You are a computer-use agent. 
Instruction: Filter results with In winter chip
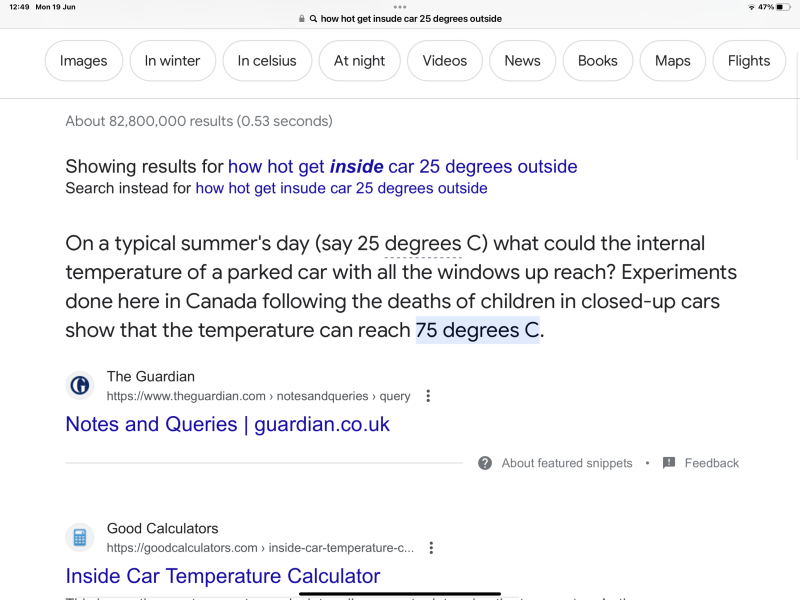[x=172, y=61]
